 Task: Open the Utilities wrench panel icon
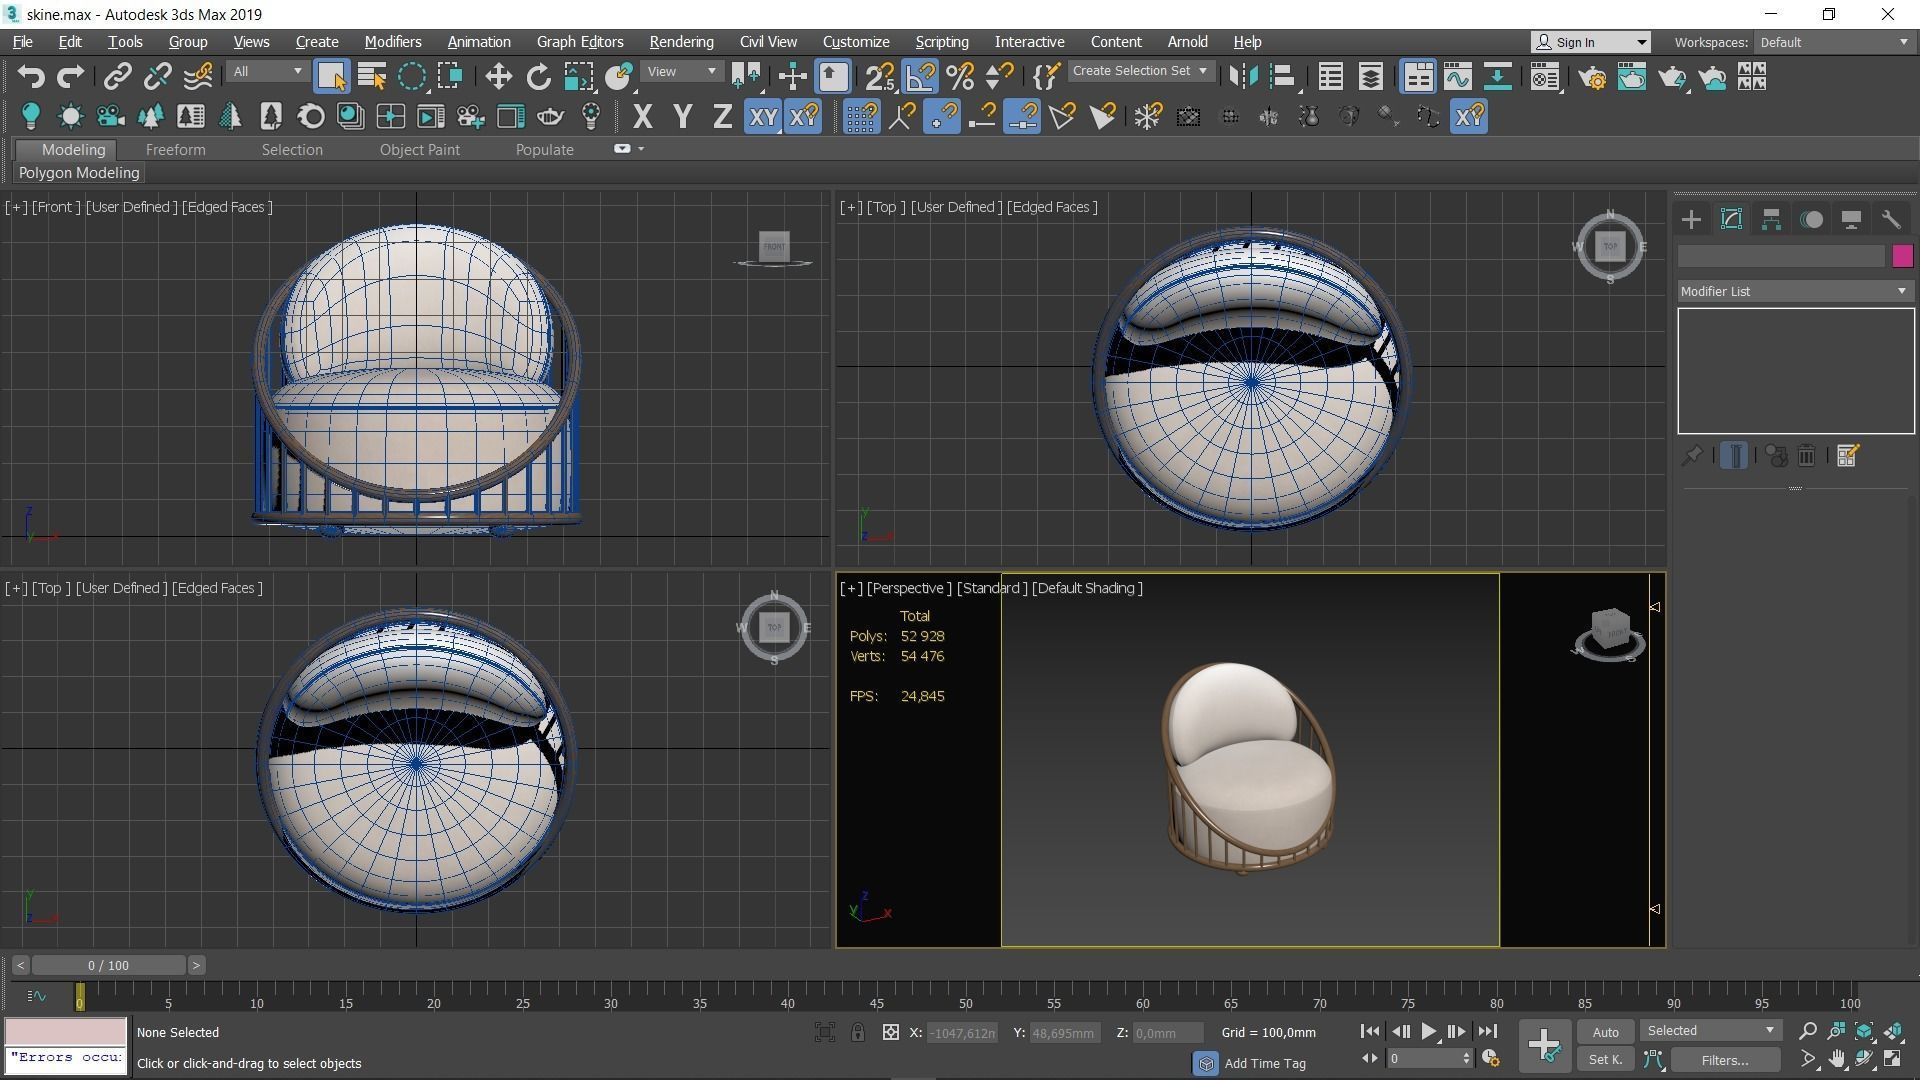[1891, 220]
